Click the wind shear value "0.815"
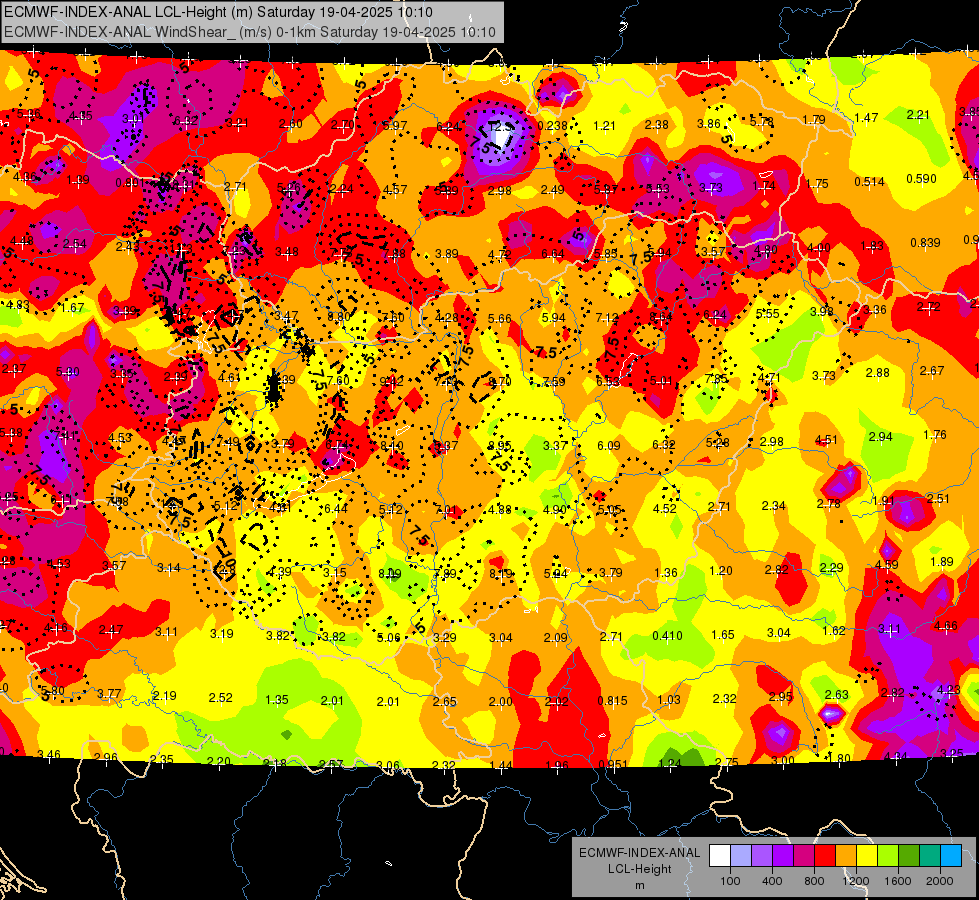The width and height of the screenshot is (979, 900). click(x=612, y=701)
